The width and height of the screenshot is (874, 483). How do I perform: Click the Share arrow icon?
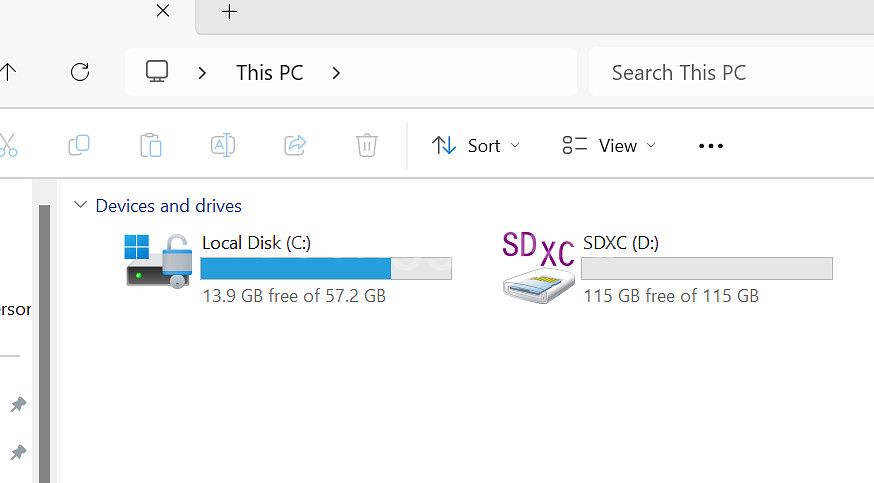click(x=295, y=145)
